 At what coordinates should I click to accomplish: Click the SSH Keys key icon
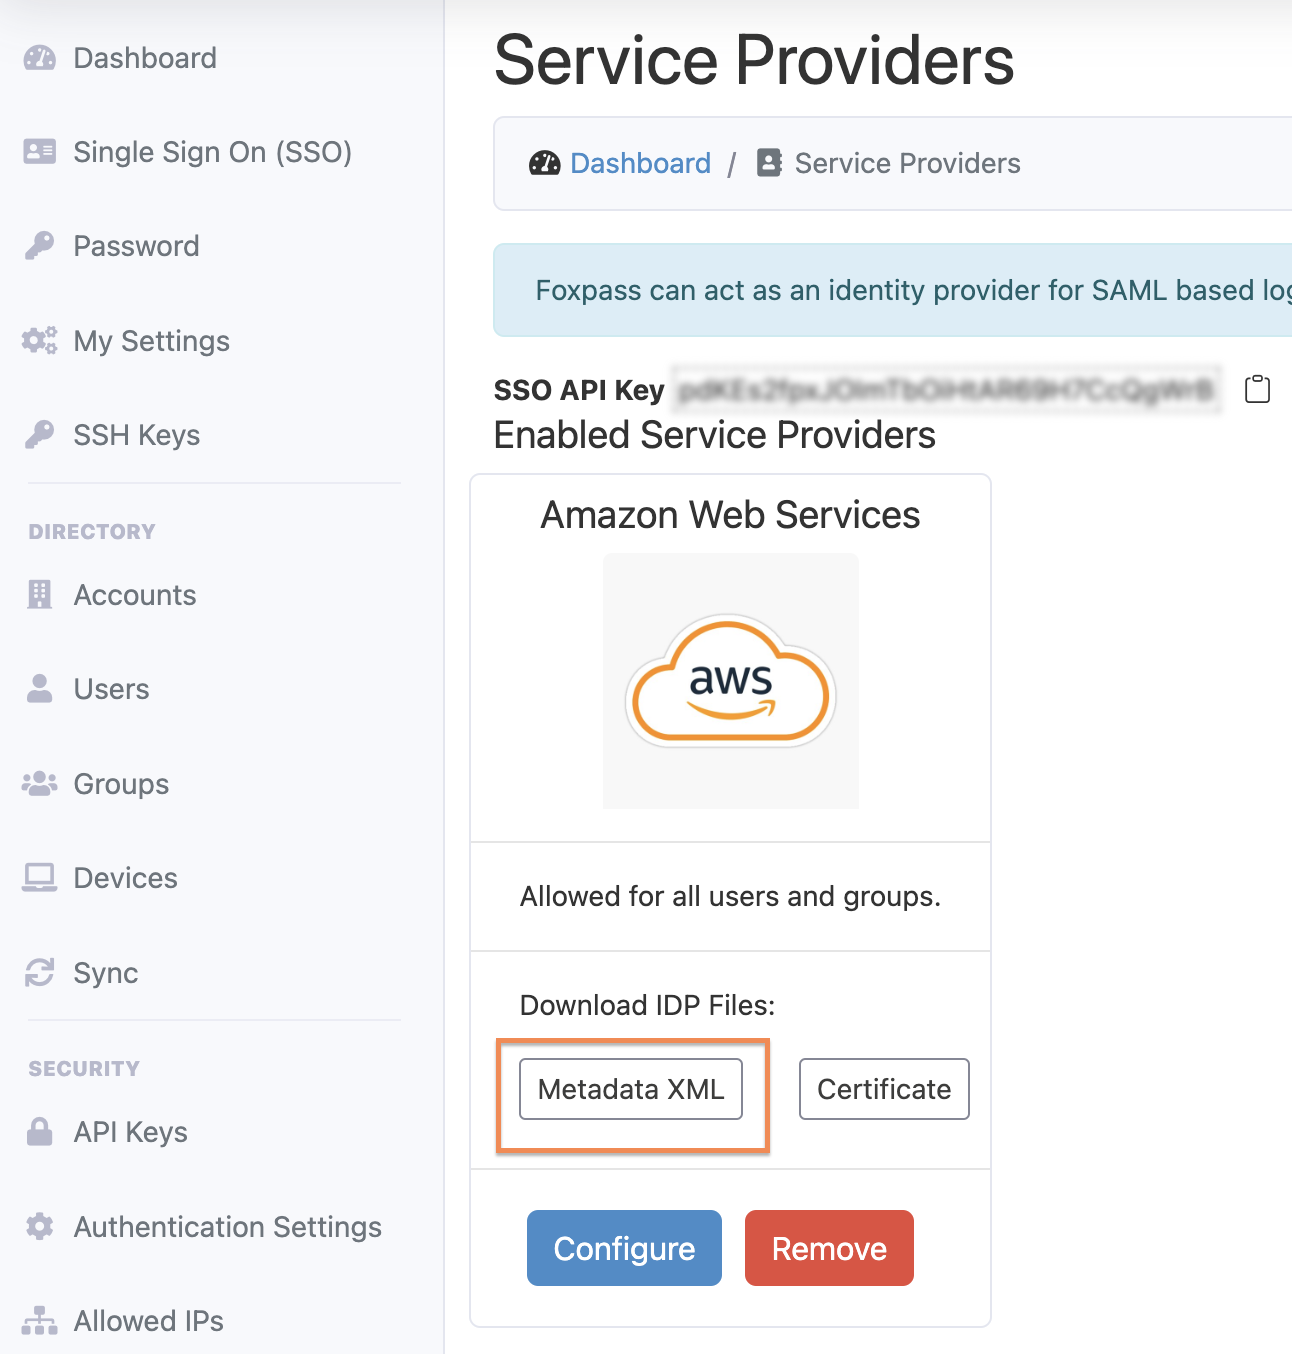40,435
